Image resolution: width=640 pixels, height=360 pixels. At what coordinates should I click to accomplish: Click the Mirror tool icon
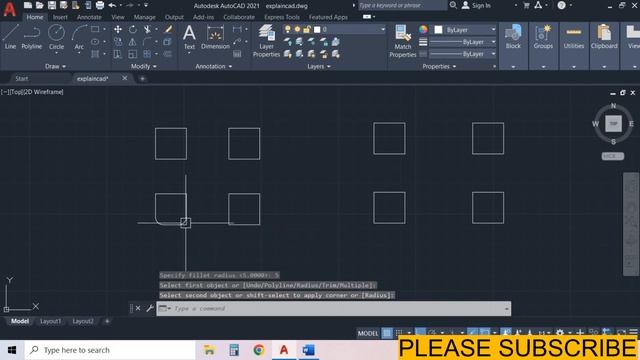coord(133,42)
